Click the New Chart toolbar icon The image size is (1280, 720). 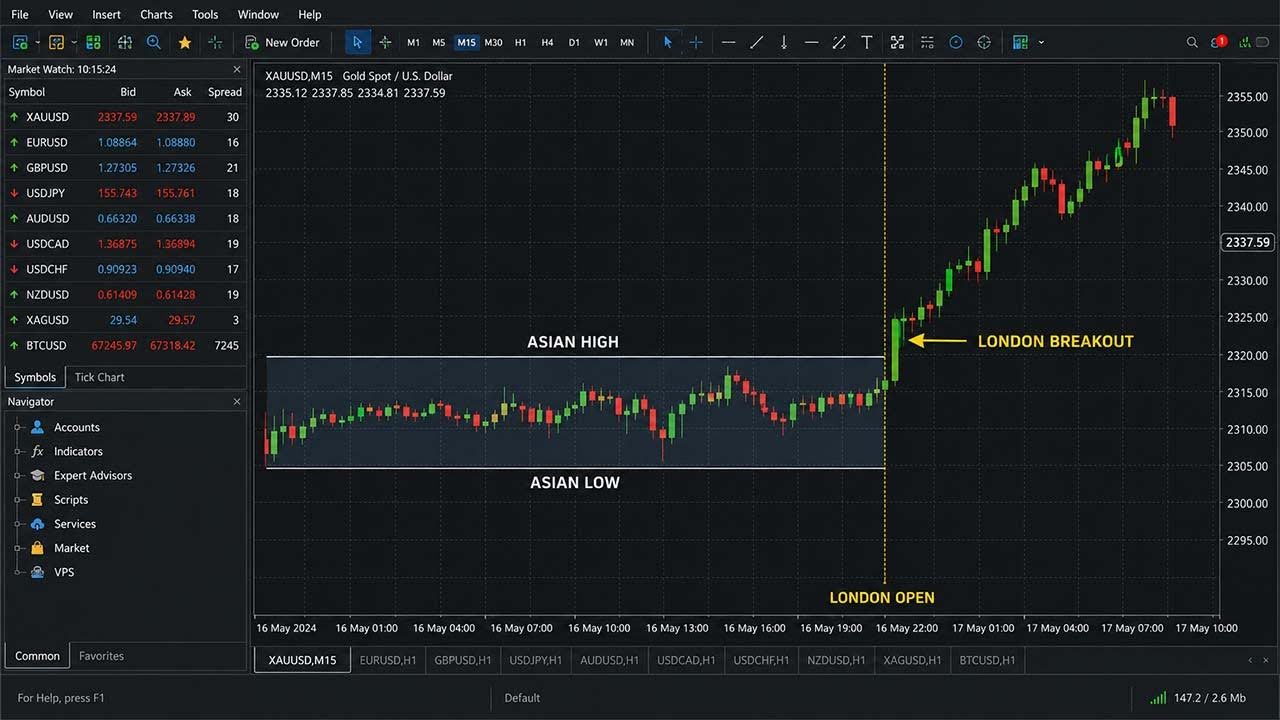[20, 42]
